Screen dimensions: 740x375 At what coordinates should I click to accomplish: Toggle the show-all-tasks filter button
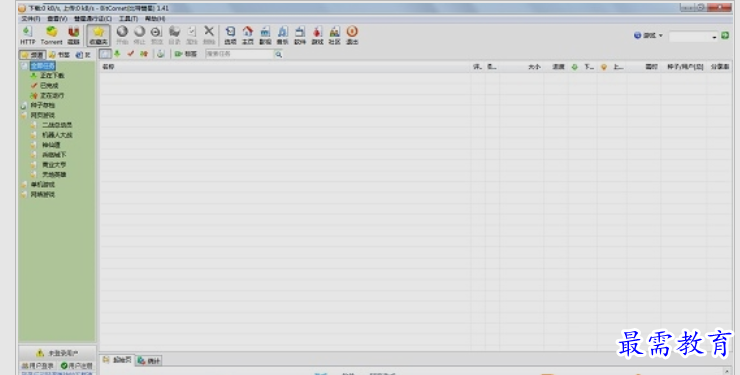105,54
